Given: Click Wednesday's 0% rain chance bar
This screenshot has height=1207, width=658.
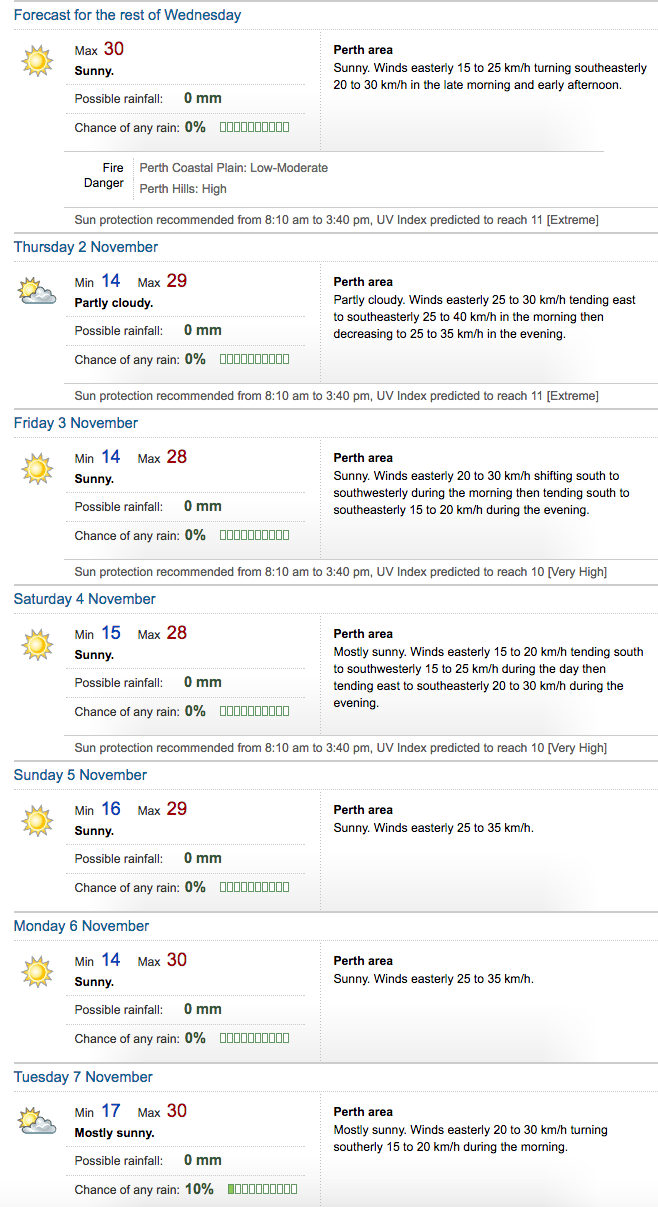Looking at the screenshot, I should 255,127.
